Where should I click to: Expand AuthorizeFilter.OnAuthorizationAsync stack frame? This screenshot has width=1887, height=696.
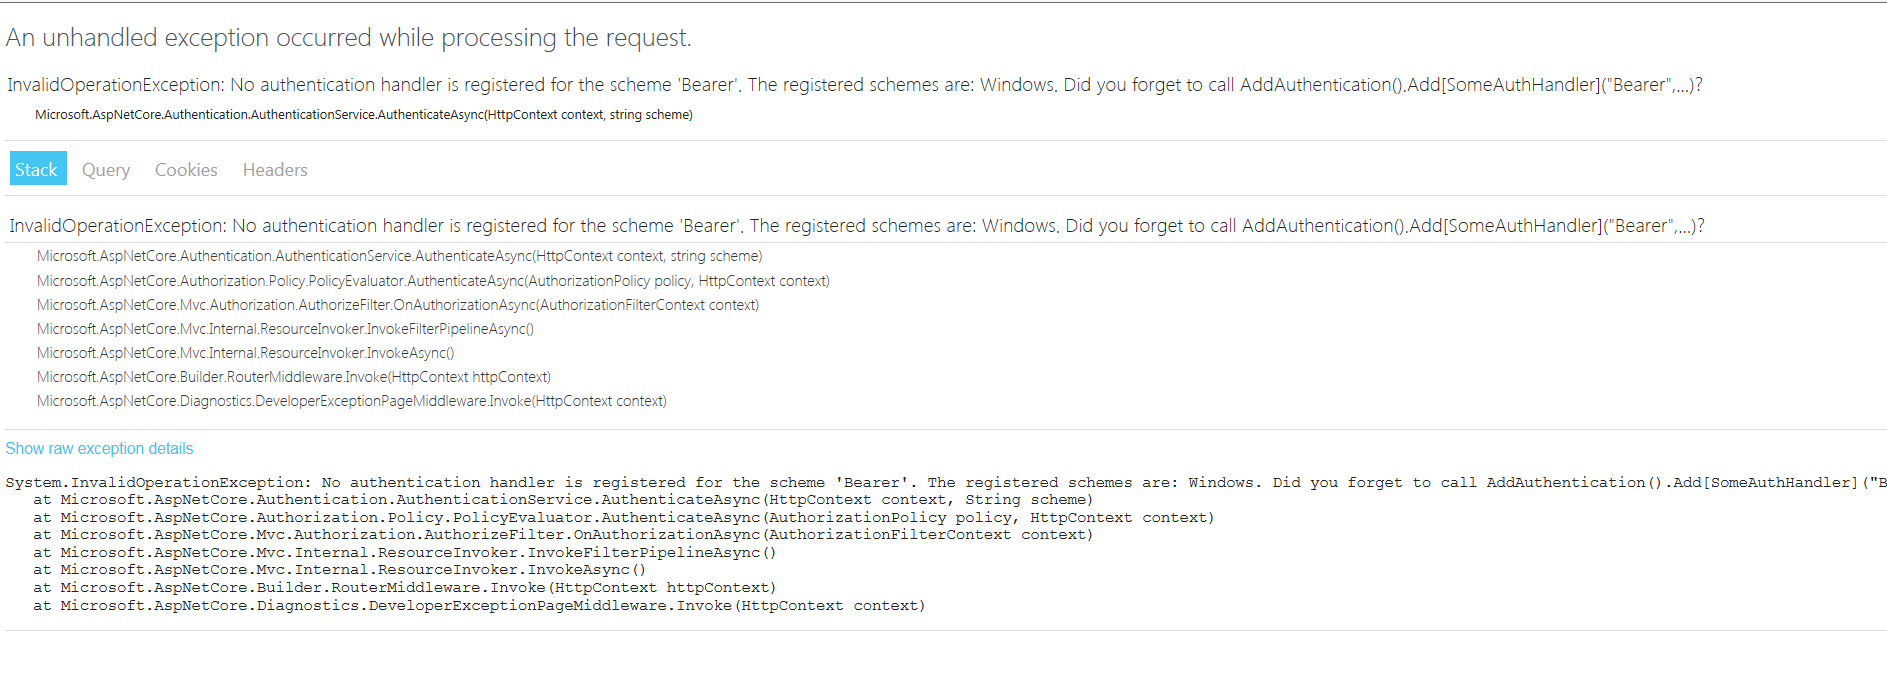pyautogui.click(x=398, y=305)
